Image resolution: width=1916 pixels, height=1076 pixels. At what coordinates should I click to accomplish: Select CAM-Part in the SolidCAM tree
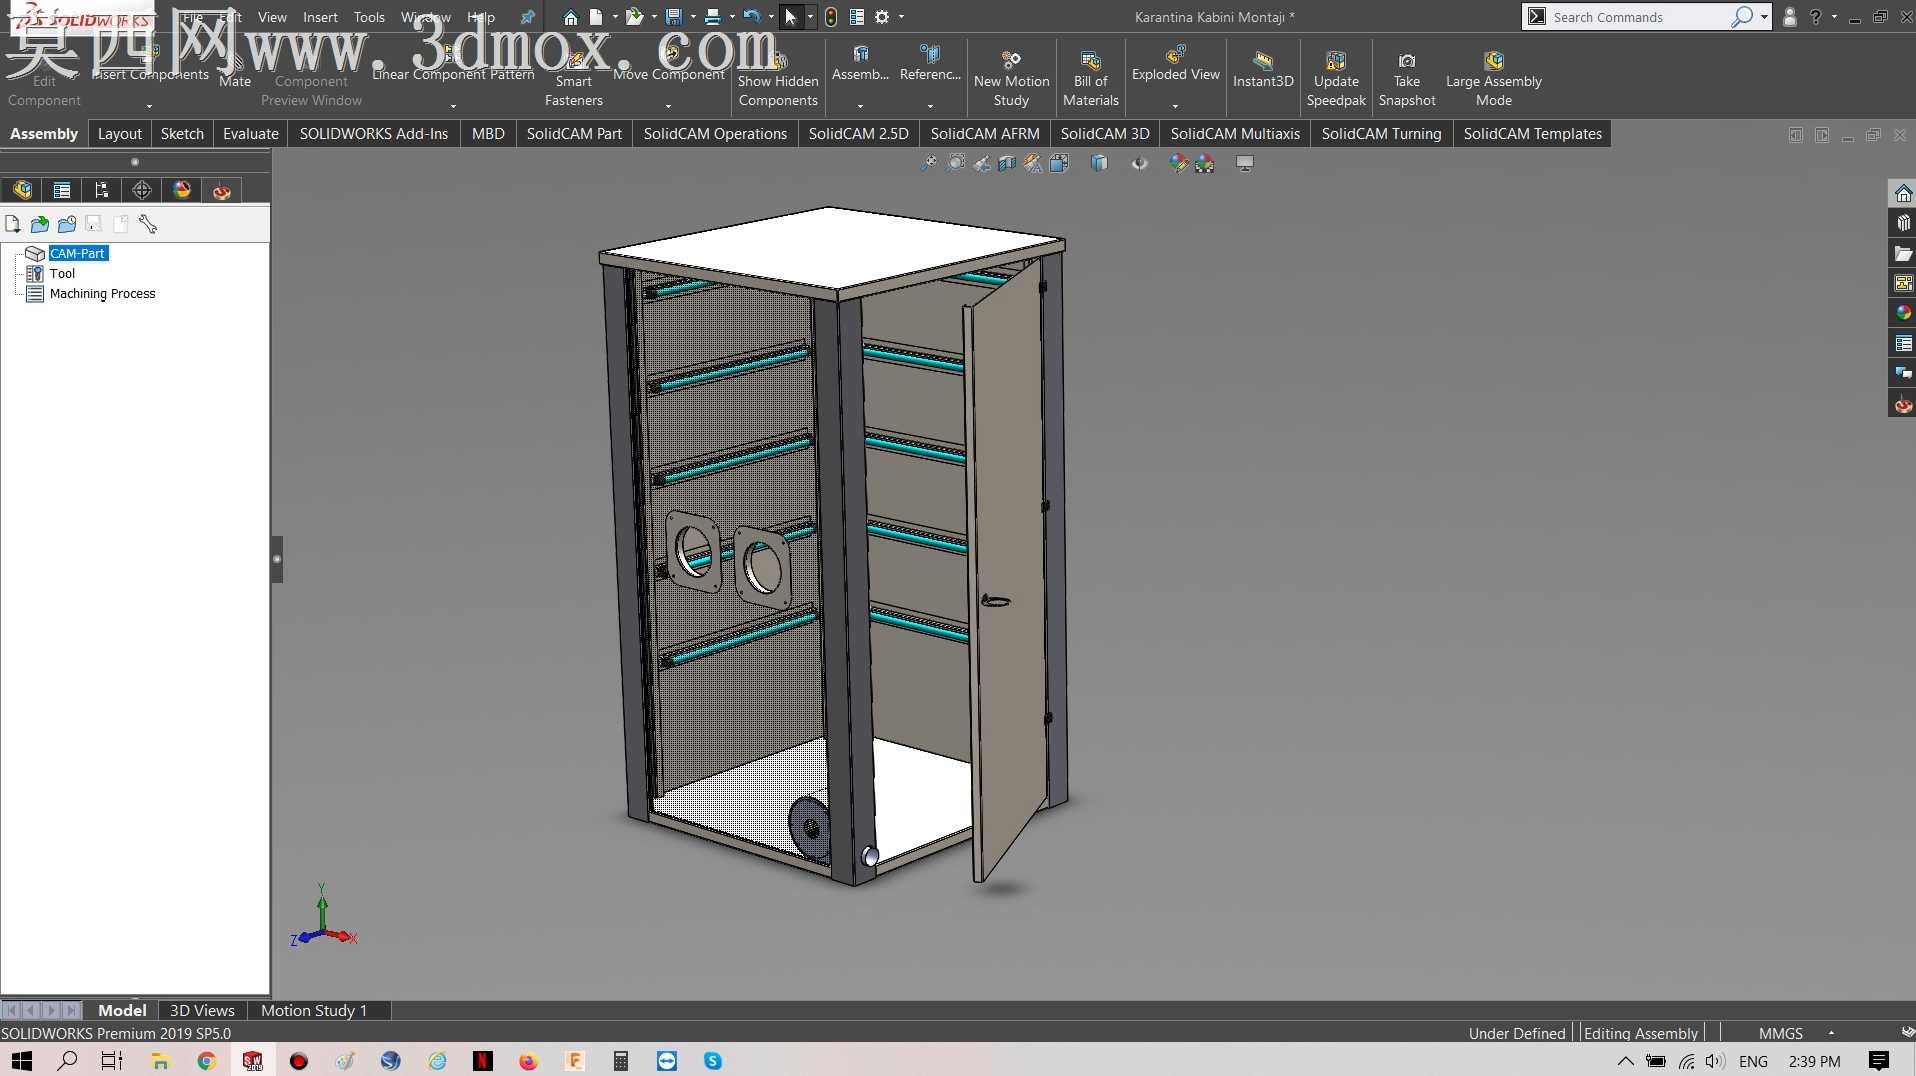78,254
